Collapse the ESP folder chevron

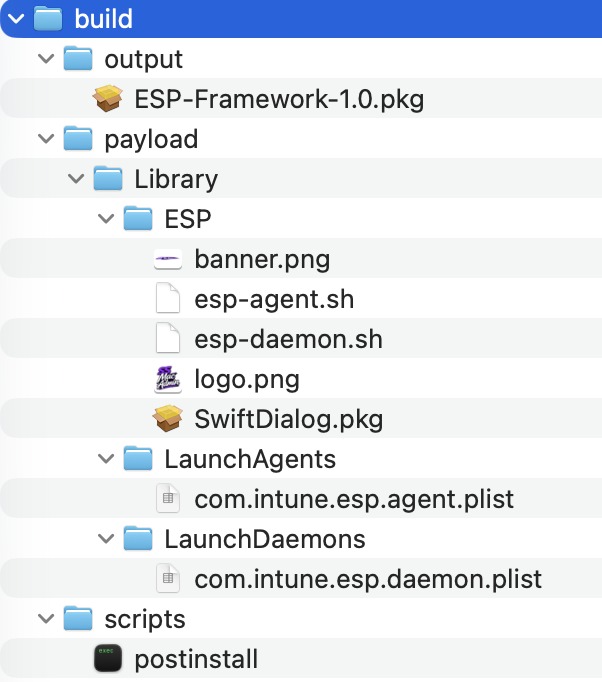pyautogui.click(x=104, y=220)
